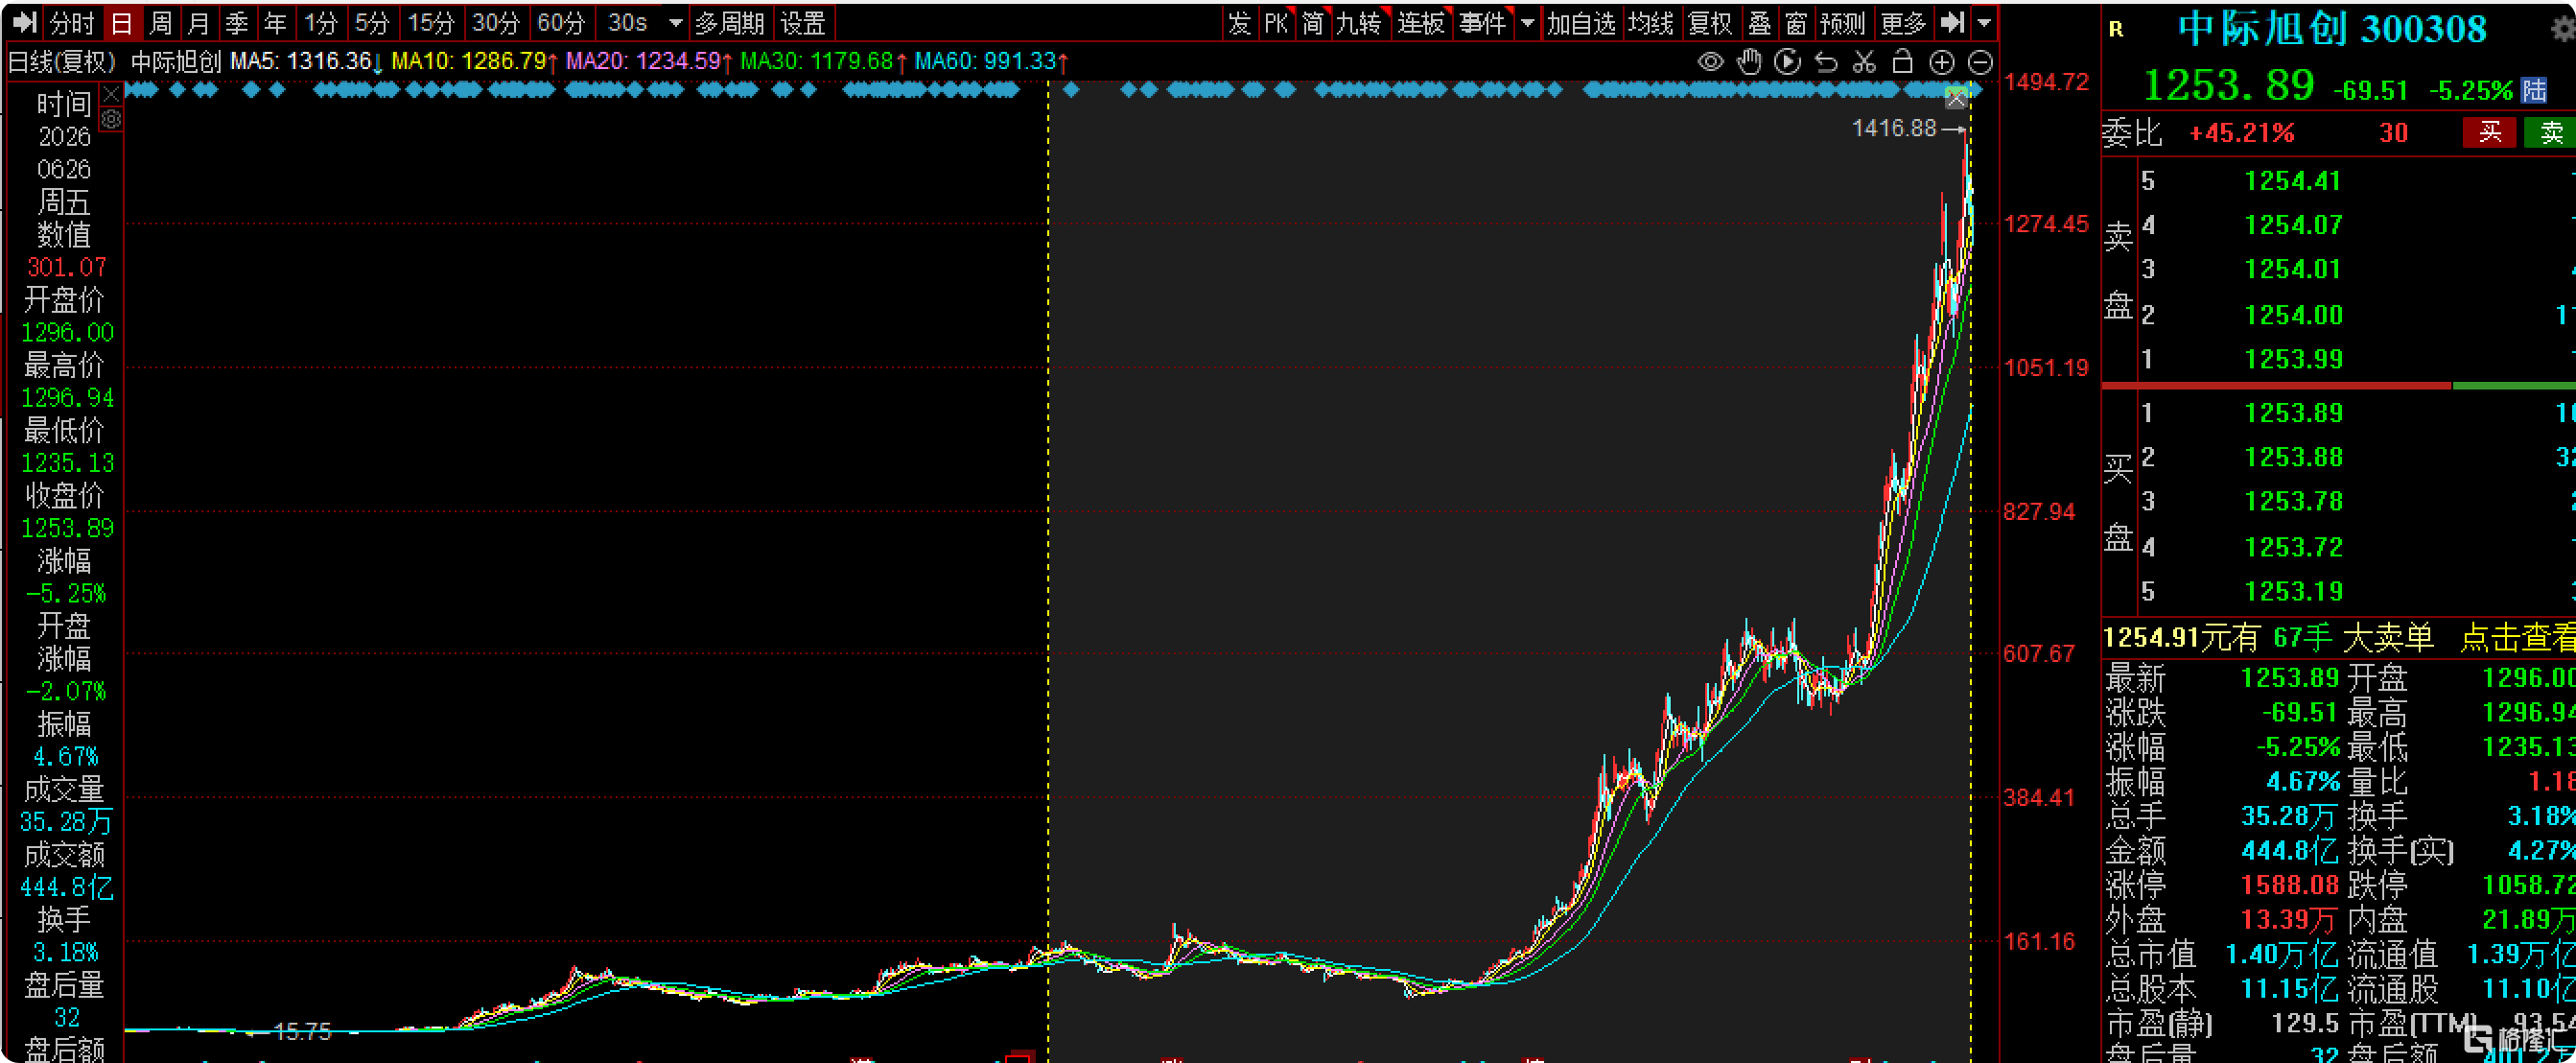
Task: Click the red 买 buy button
Action: coord(2490,132)
